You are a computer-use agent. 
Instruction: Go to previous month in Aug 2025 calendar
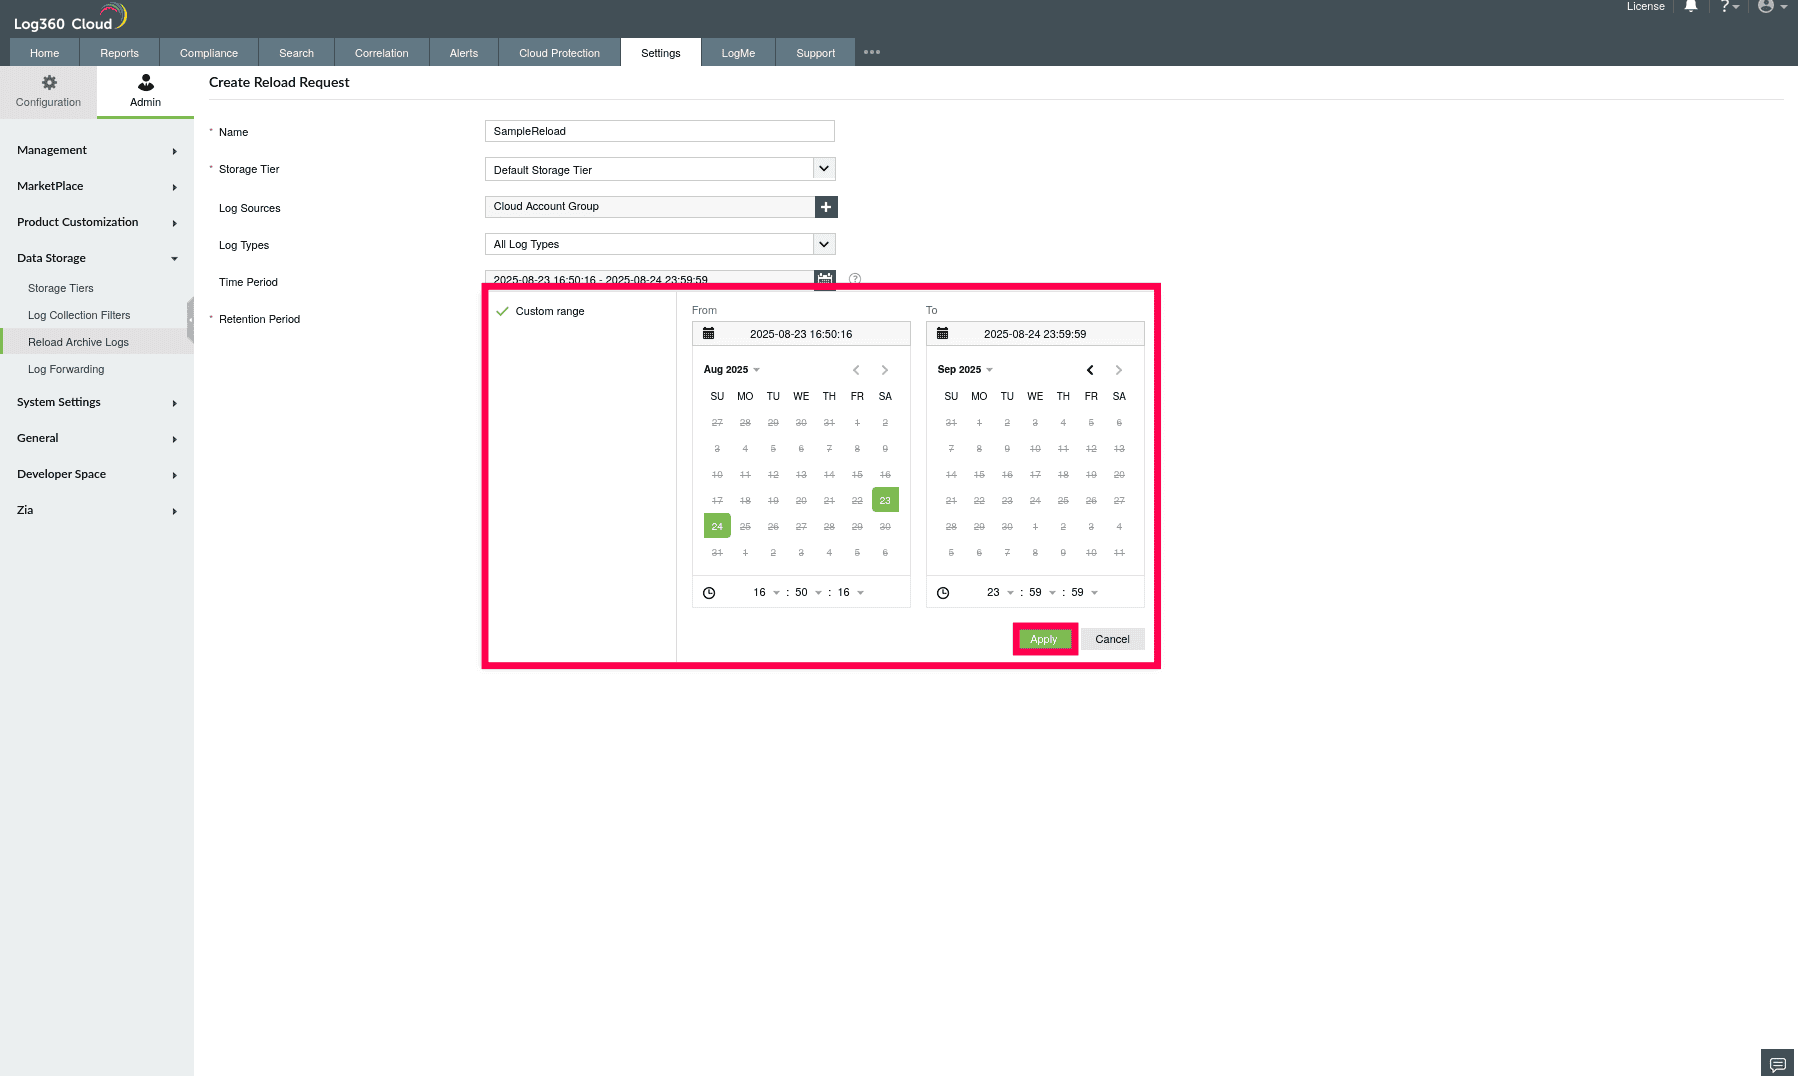tap(856, 370)
